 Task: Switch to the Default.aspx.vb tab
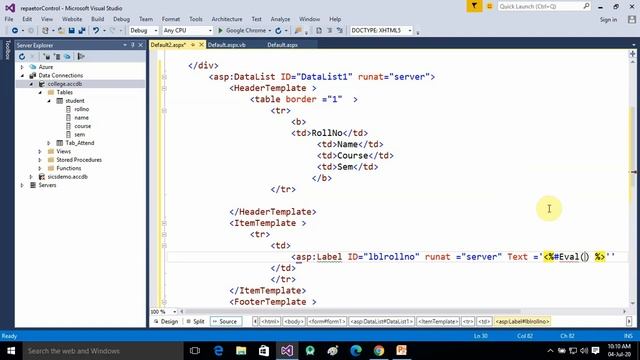coord(227,45)
